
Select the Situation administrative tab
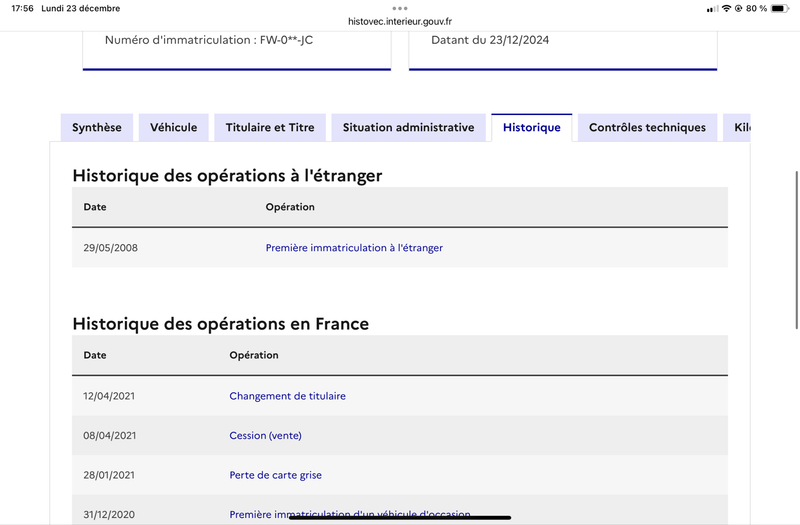point(409,128)
